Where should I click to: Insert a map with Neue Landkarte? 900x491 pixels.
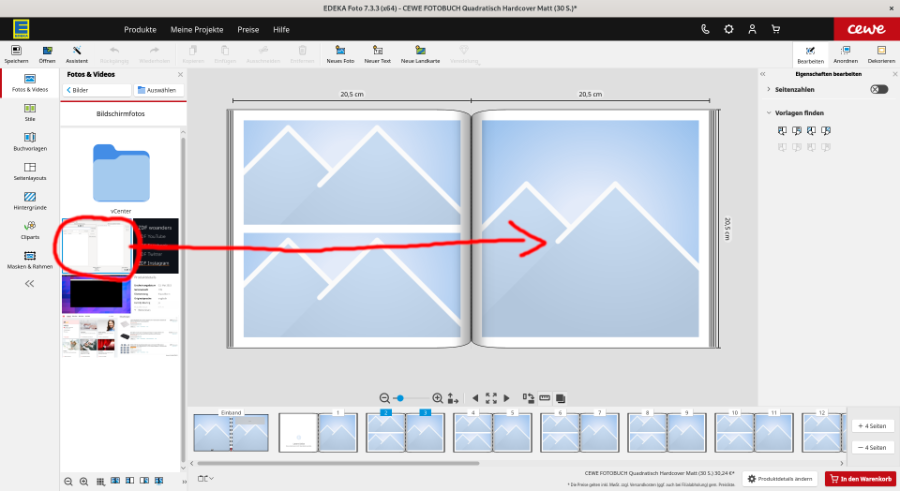(420, 53)
